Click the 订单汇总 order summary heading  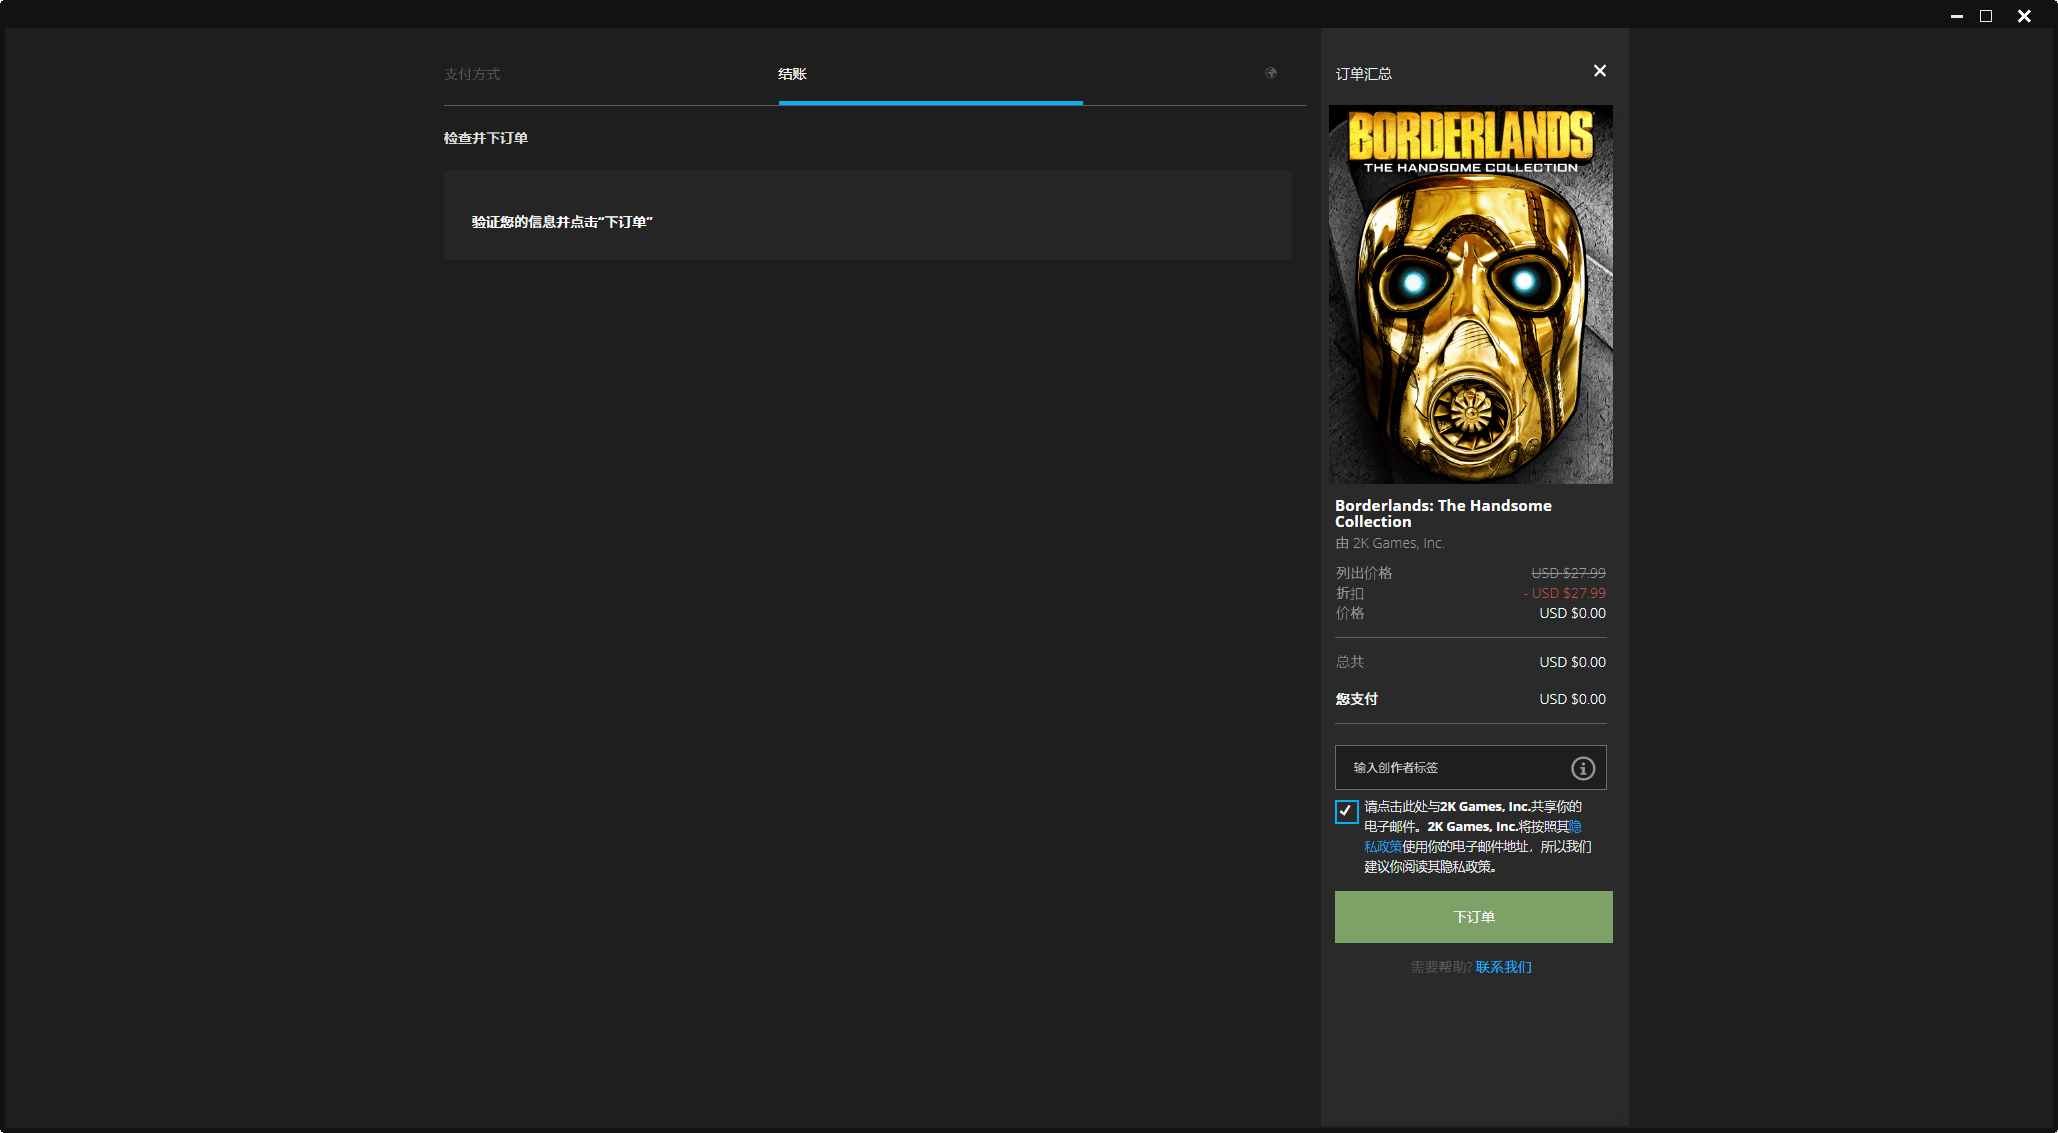[1363, 74]
